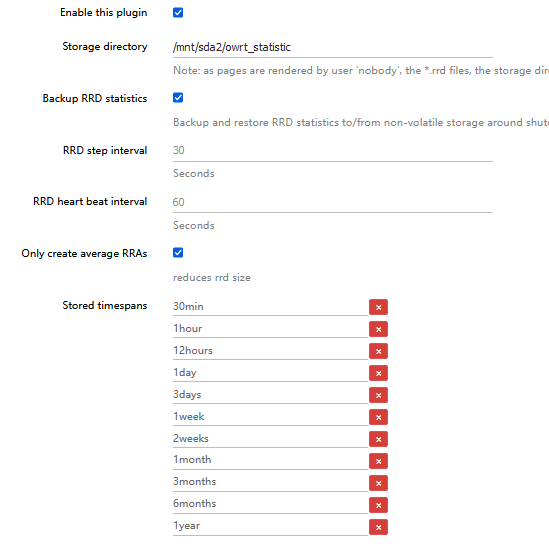The image size is (549, 547).
Task: Click the RRD step interval field
Action: [x=333, y=151]
